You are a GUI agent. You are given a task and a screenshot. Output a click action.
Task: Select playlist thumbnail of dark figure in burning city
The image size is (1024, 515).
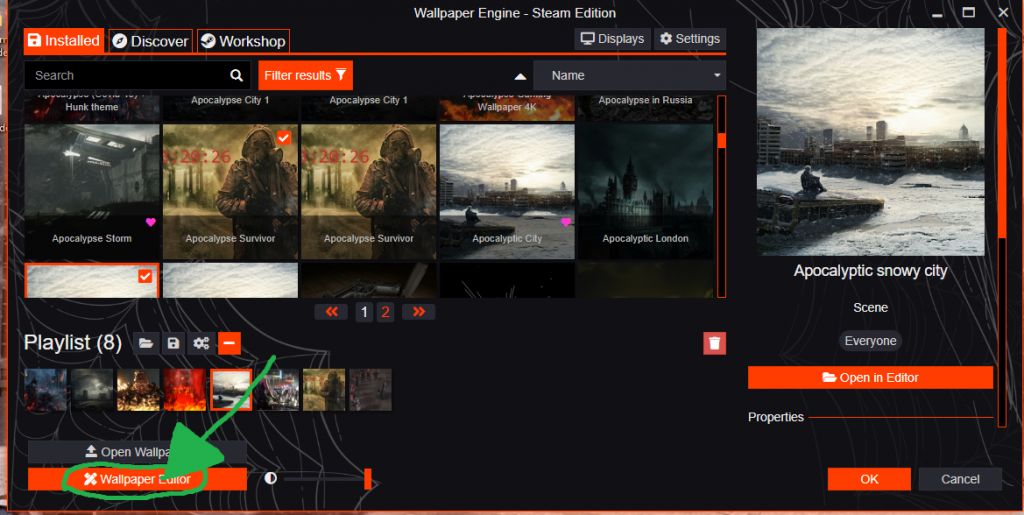(46, 390)
